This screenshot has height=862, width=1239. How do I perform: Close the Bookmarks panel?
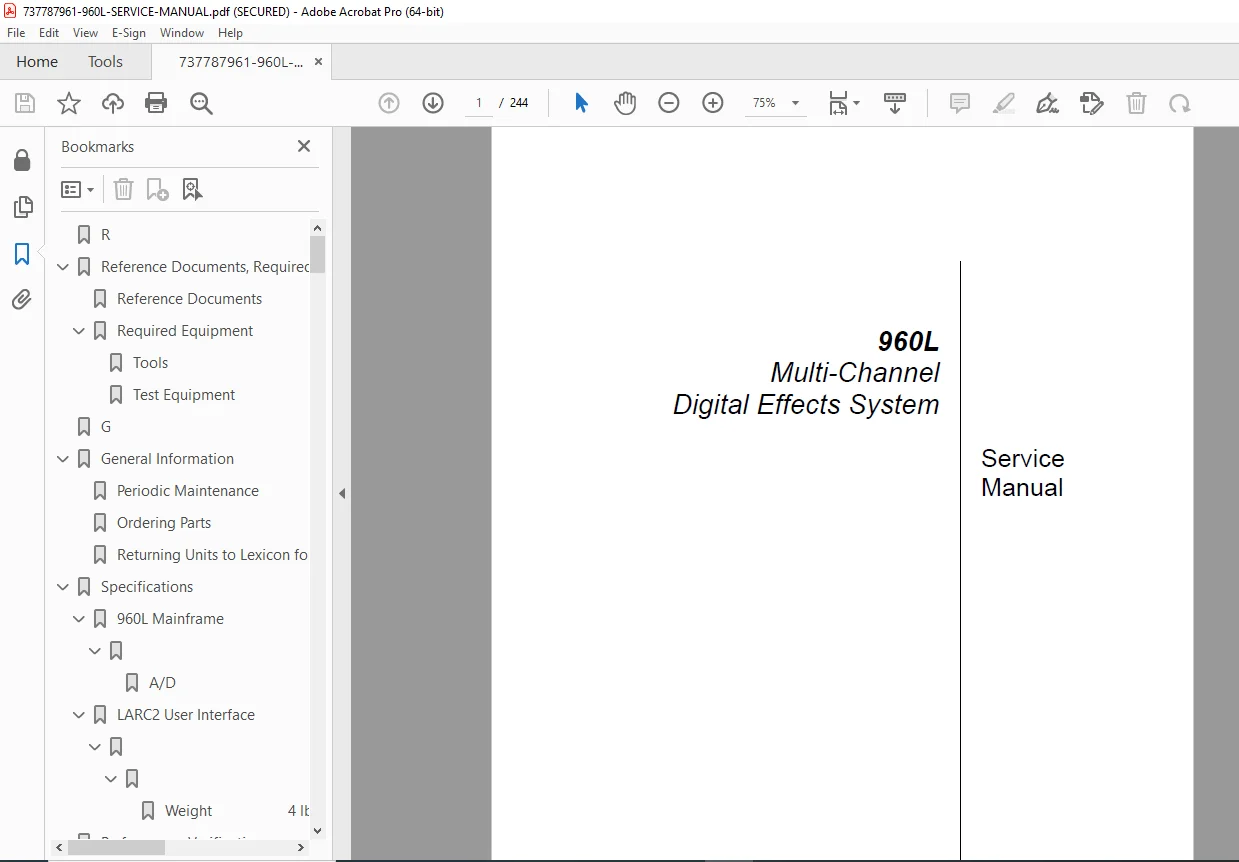(304, 146)
